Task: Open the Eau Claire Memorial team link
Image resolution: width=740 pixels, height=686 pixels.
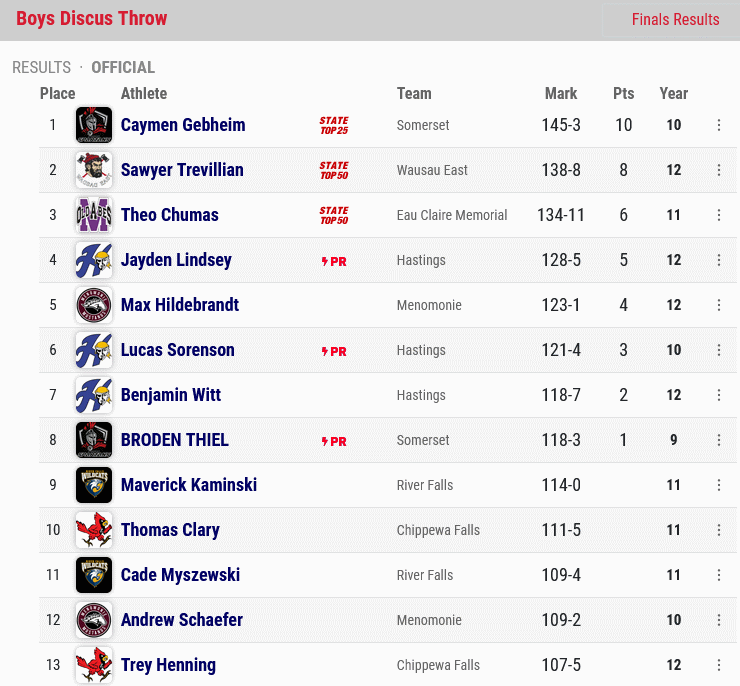Action: tap(452, 215)
